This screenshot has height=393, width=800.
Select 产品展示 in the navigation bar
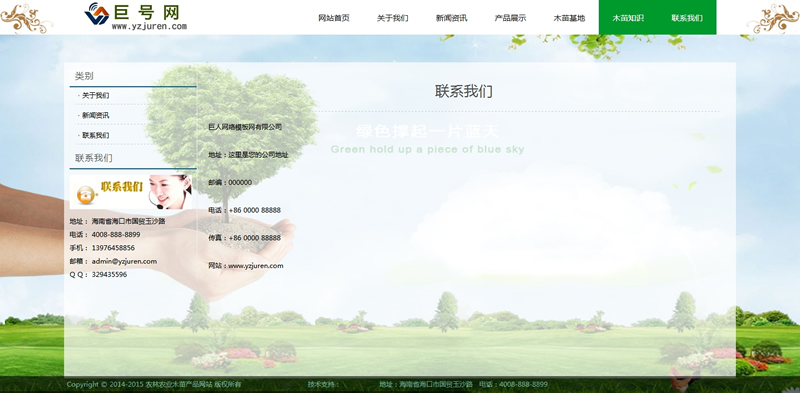click(x=510, y=18)
